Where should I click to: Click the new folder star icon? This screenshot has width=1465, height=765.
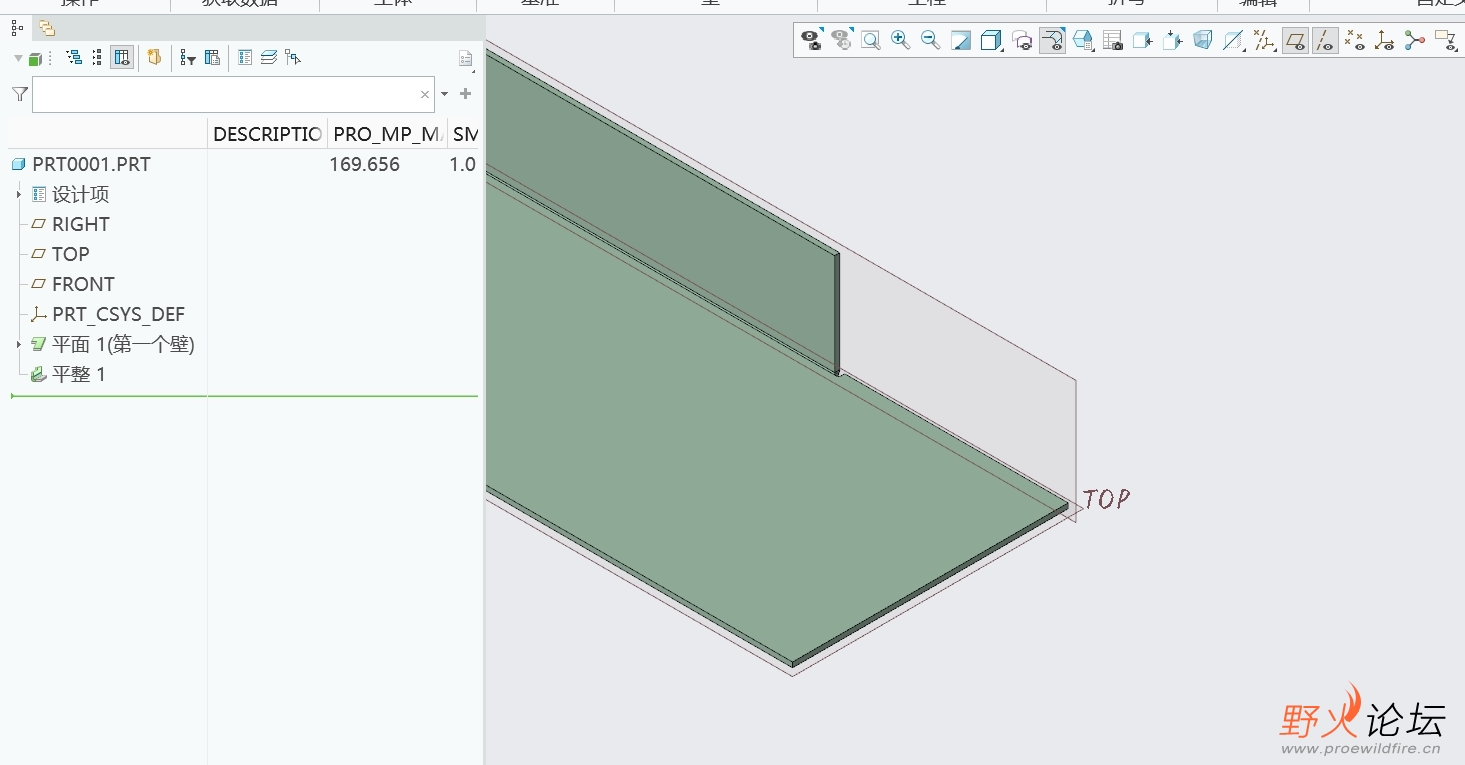coord(154,57)
